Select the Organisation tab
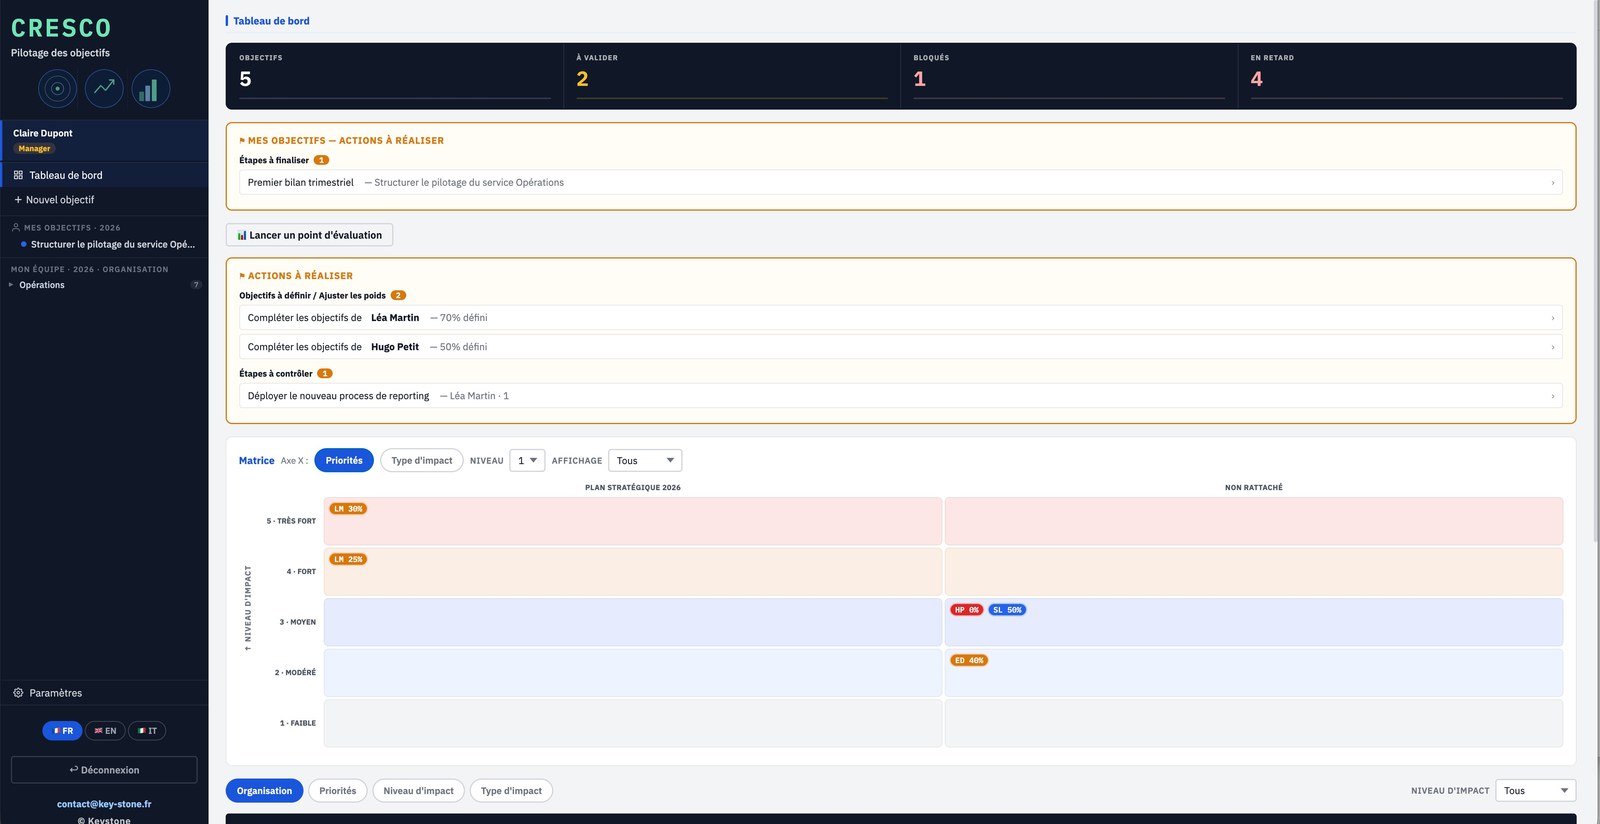This screenshot has width=1600, height=824. point(264,791)
